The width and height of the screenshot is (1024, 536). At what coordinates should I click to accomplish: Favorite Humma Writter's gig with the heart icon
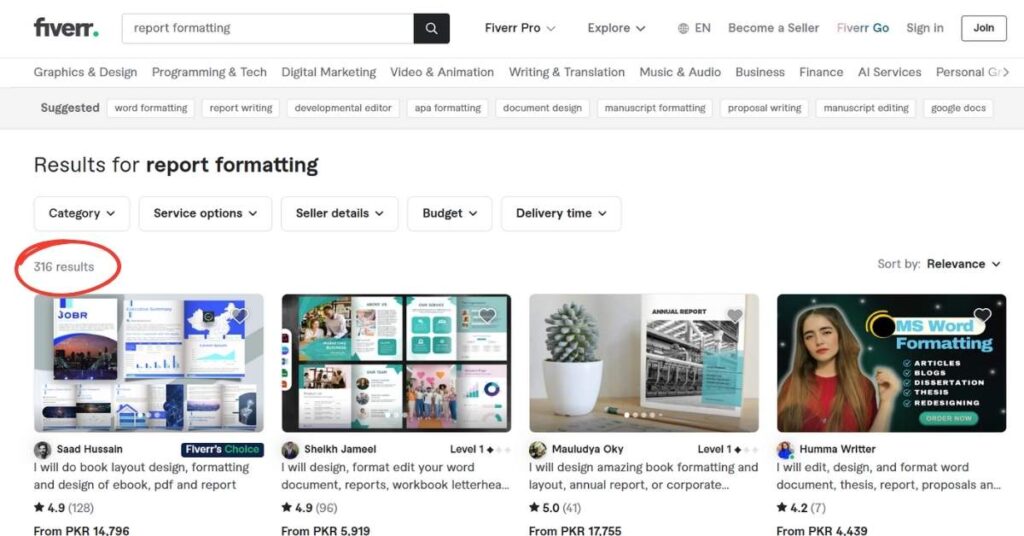(x=982, y=315)
